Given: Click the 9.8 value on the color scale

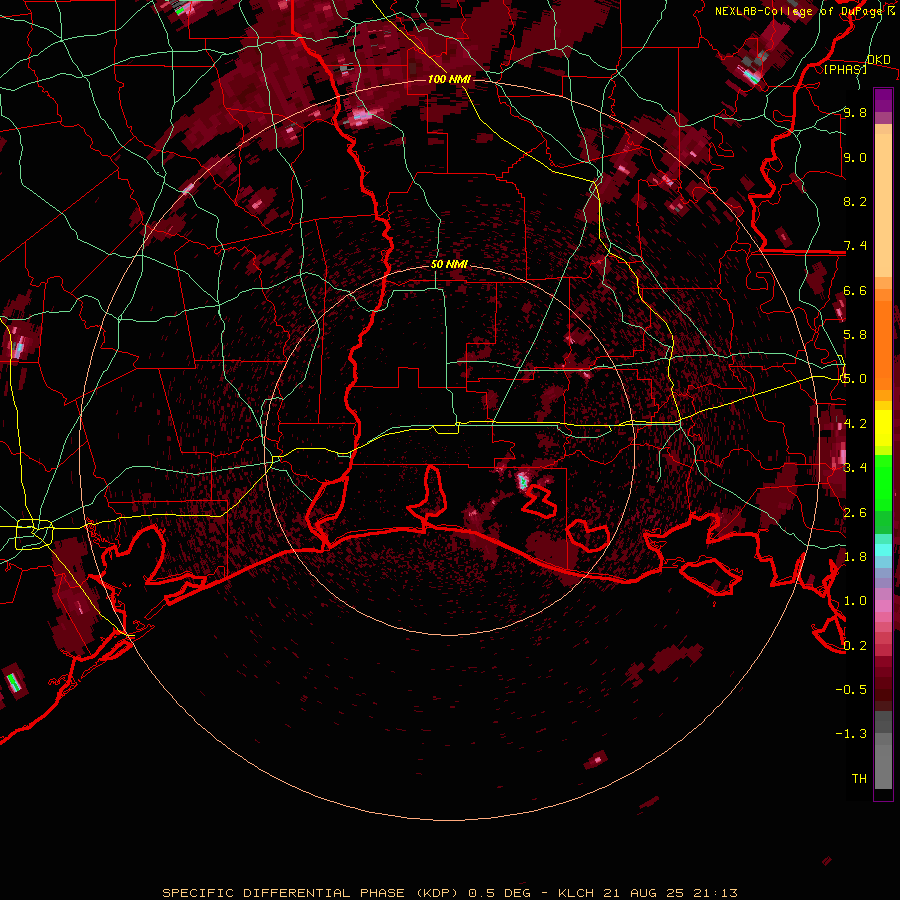Looking at the screenshot, I should click(855, 112).
